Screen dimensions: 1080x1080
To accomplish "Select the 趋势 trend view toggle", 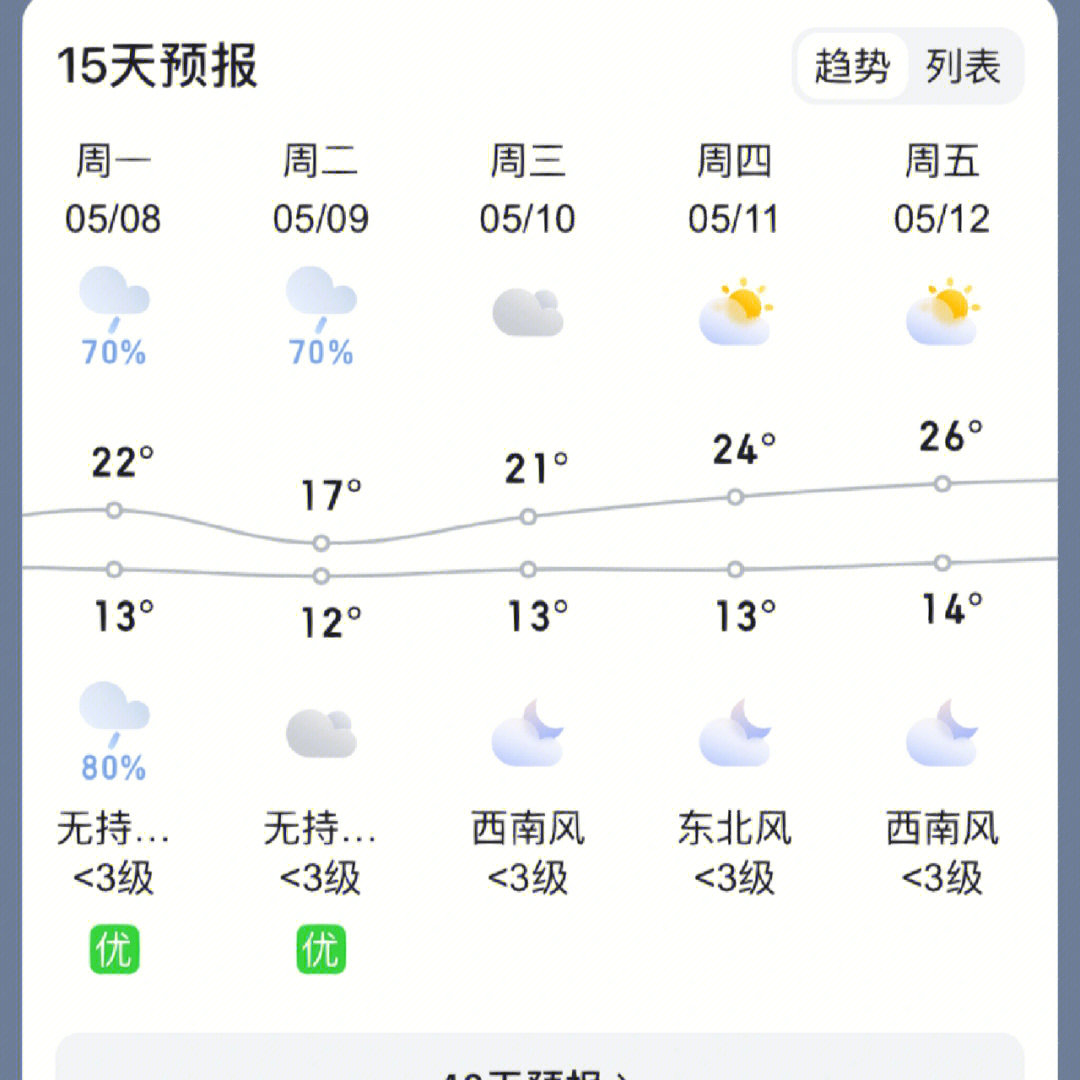I will click(852, 66).
